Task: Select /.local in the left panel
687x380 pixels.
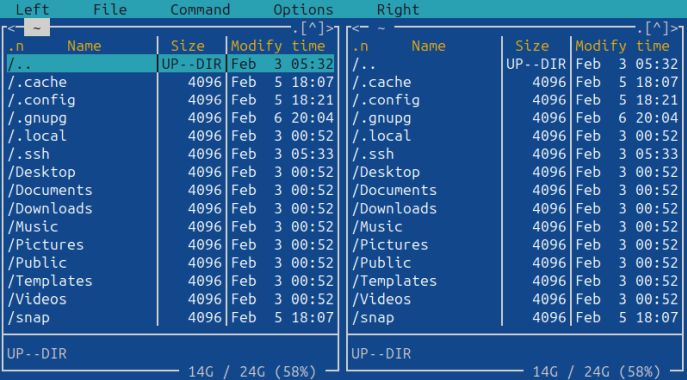Action: (x=170, y=136)
